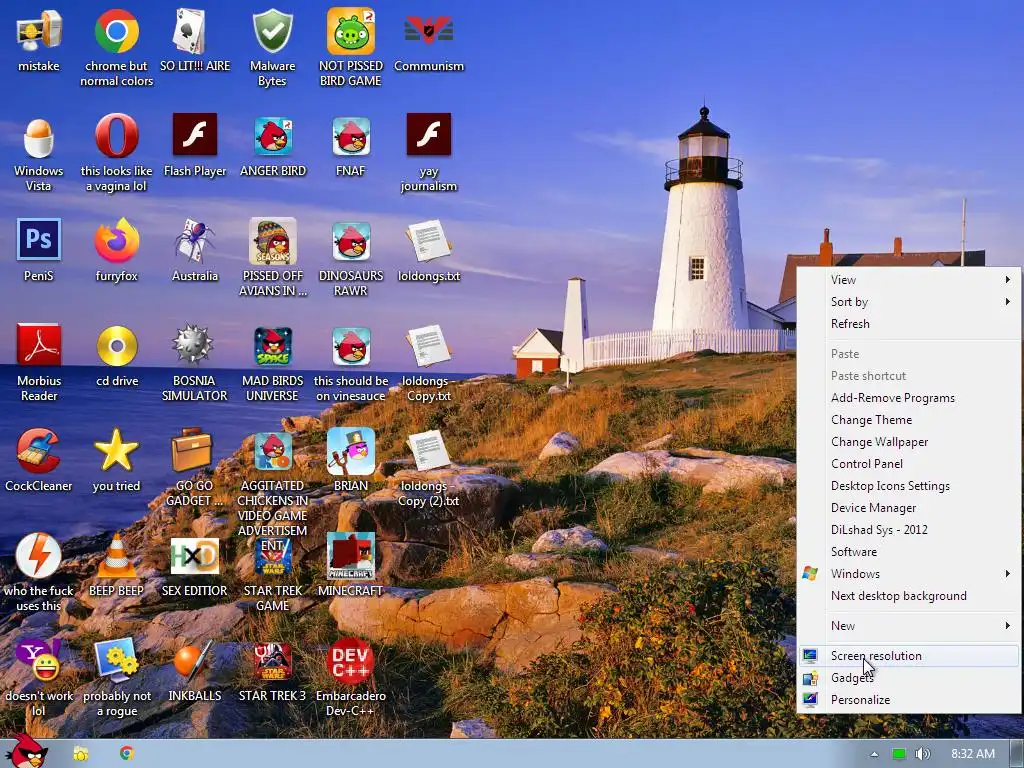Image resolution: width=1024 pixels, height=768 pixels.
Task: Open the pinned folder on the taskbar
Action: click(81, 754)
